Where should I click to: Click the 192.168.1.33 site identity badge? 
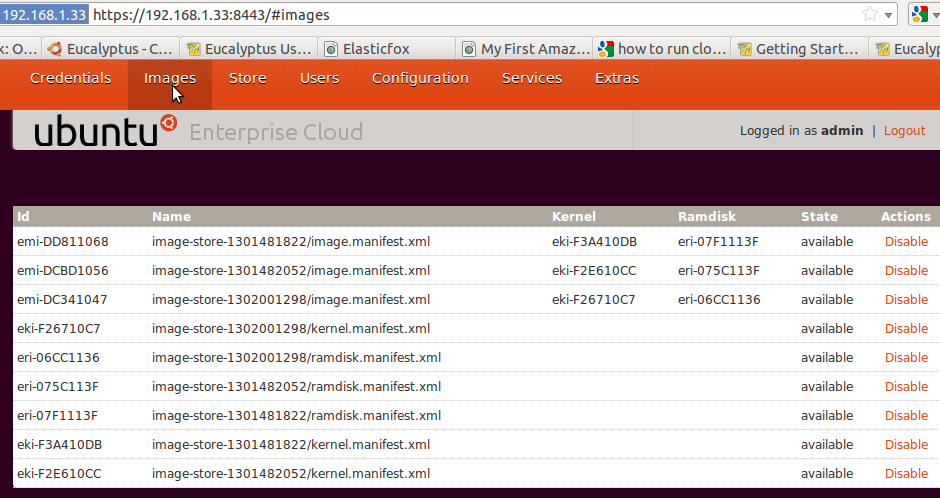click(44, 15)
